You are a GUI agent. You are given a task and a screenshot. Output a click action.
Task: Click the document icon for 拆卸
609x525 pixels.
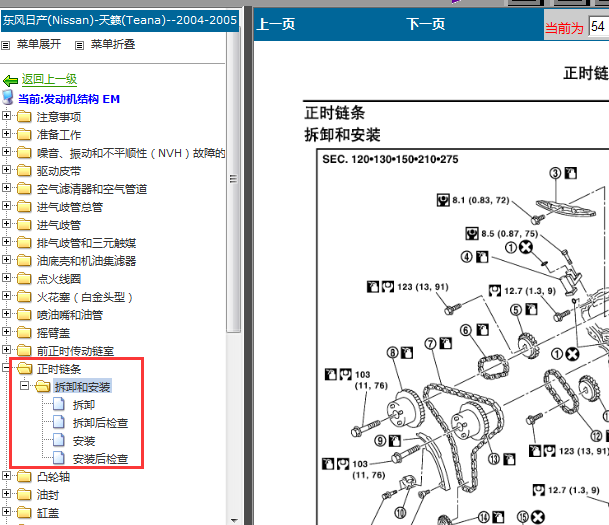pyautogui.click(x=59, y=404)
